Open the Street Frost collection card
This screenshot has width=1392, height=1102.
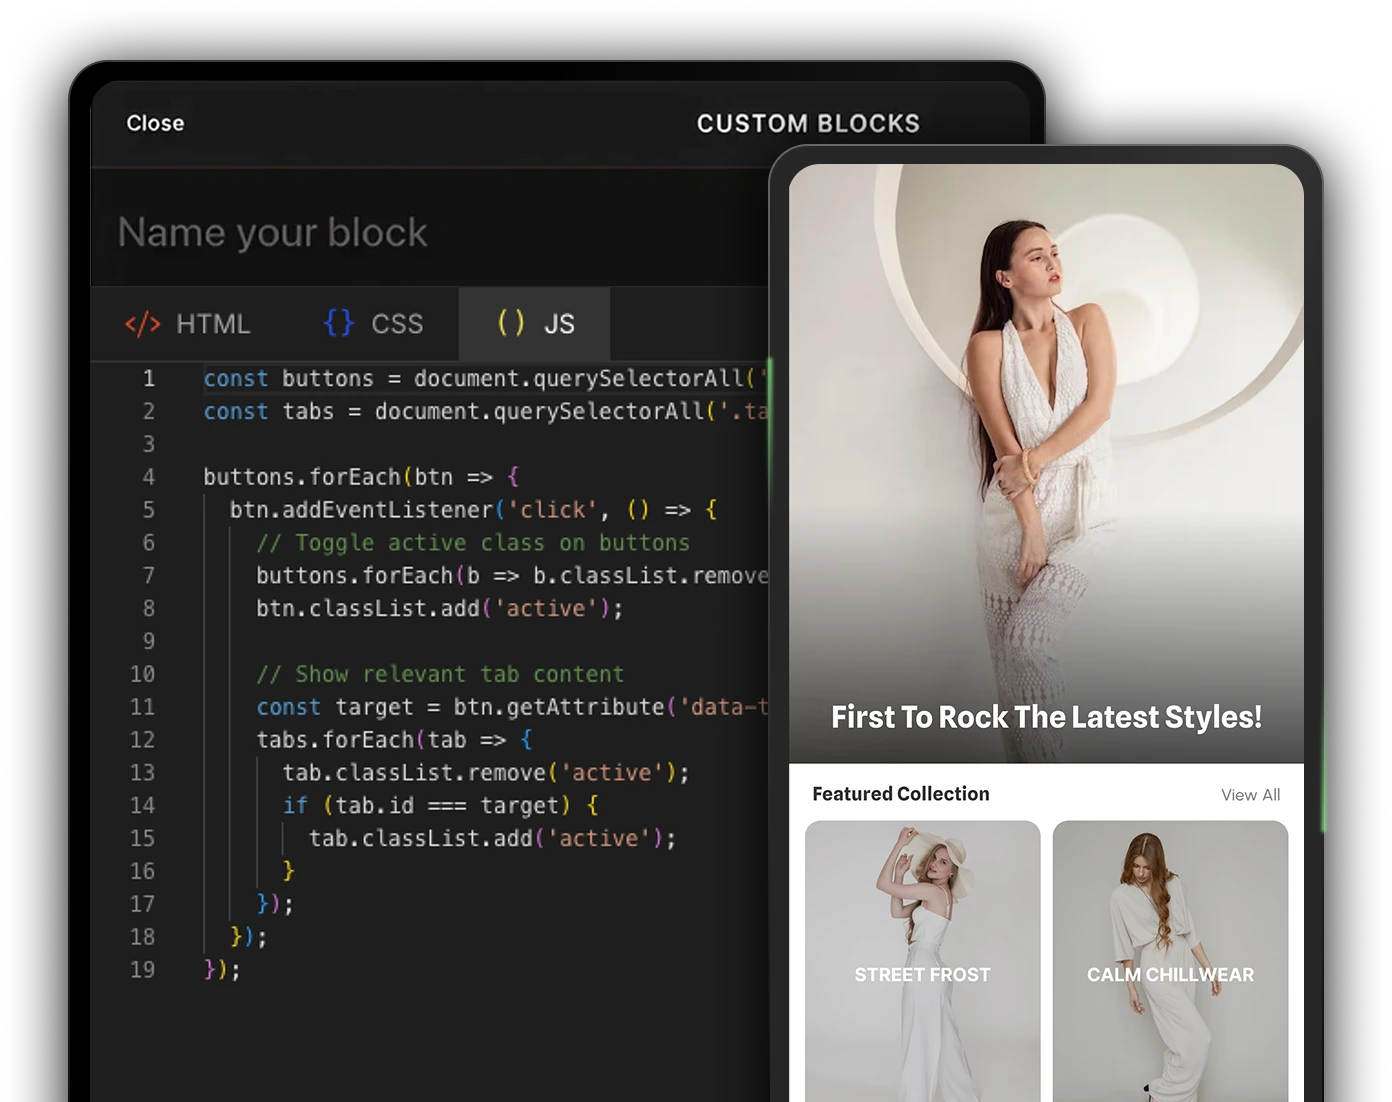point(922,960)
